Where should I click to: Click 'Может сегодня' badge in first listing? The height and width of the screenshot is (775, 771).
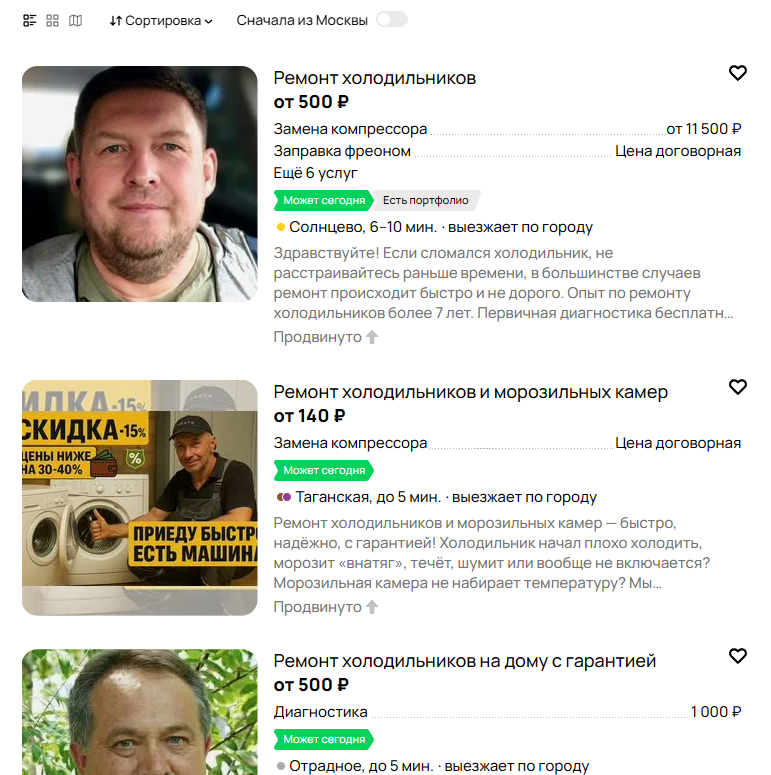tap(324, 200)
